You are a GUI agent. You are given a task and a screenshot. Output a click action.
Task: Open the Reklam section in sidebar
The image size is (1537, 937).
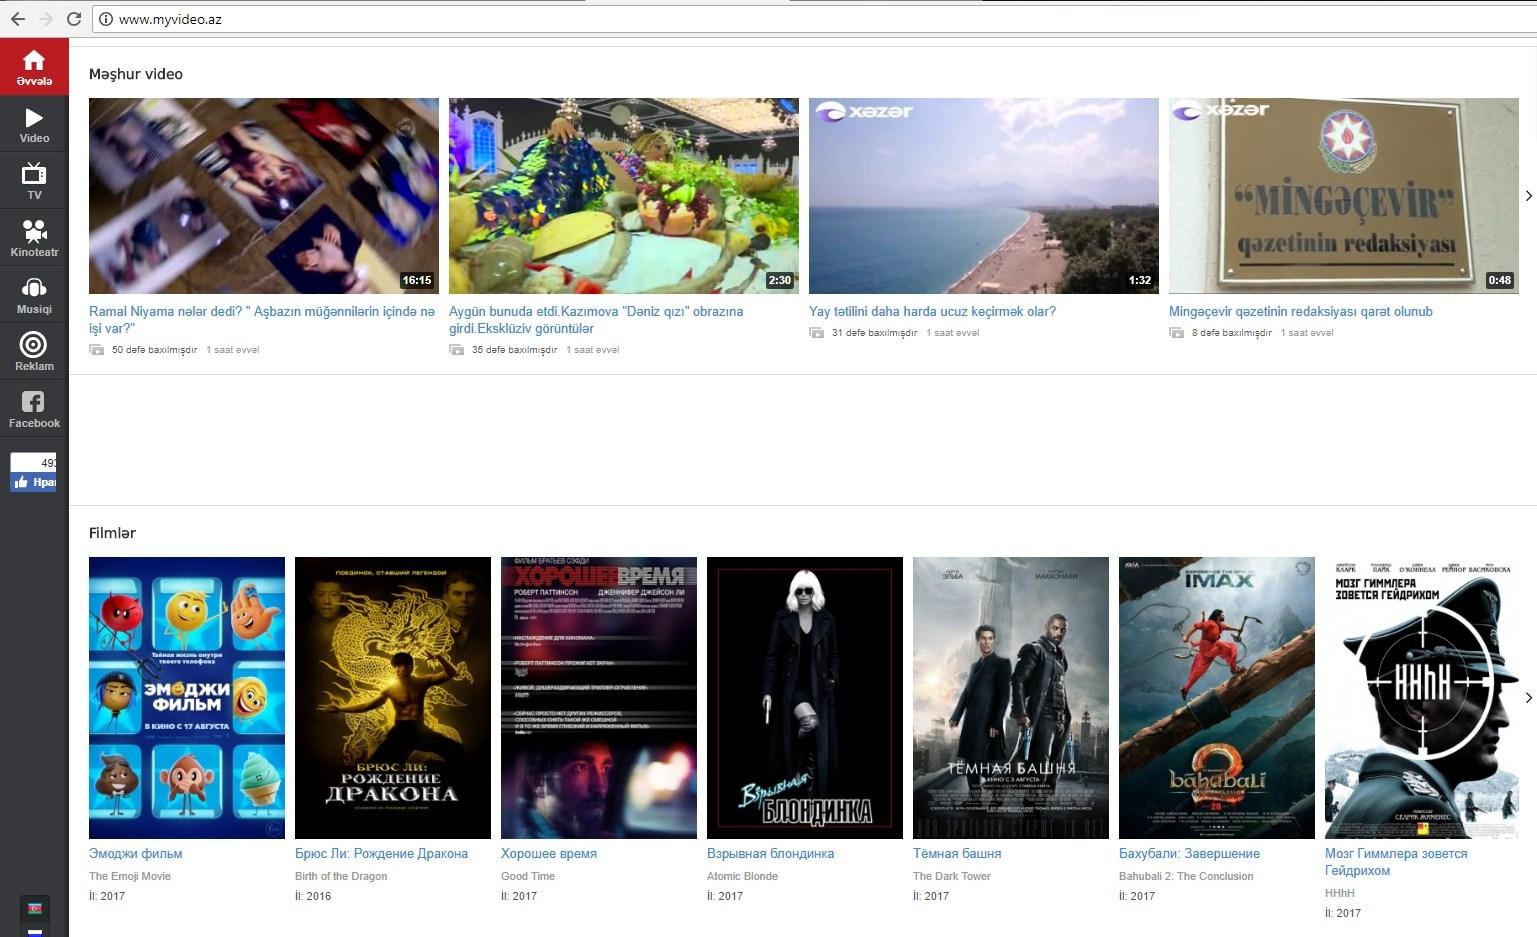pos(34,352)
